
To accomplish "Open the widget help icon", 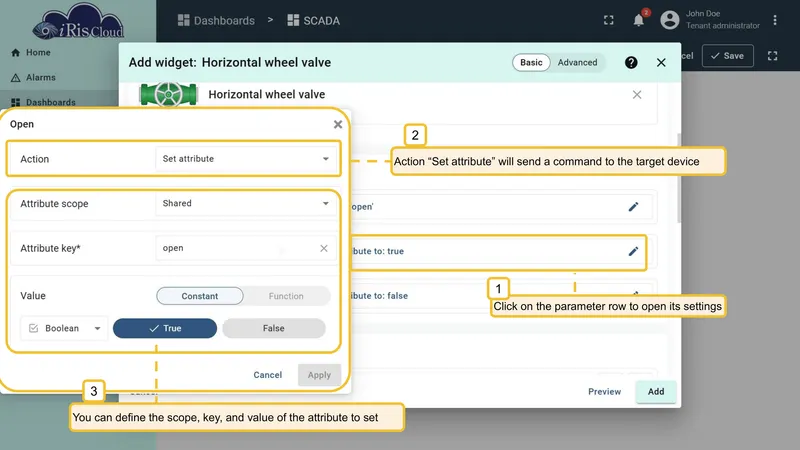I will click(x=631, y=62).
